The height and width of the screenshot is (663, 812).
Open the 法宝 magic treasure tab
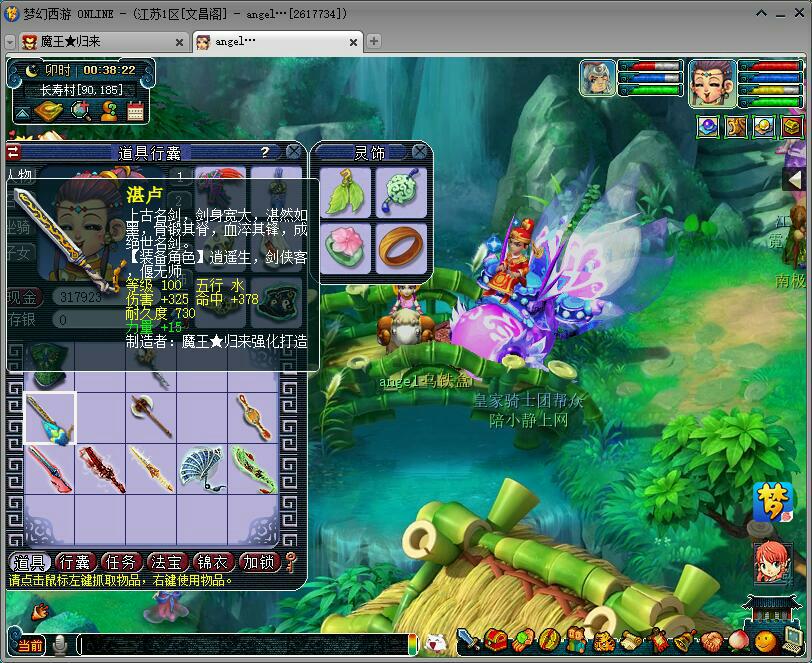[166, 563]
